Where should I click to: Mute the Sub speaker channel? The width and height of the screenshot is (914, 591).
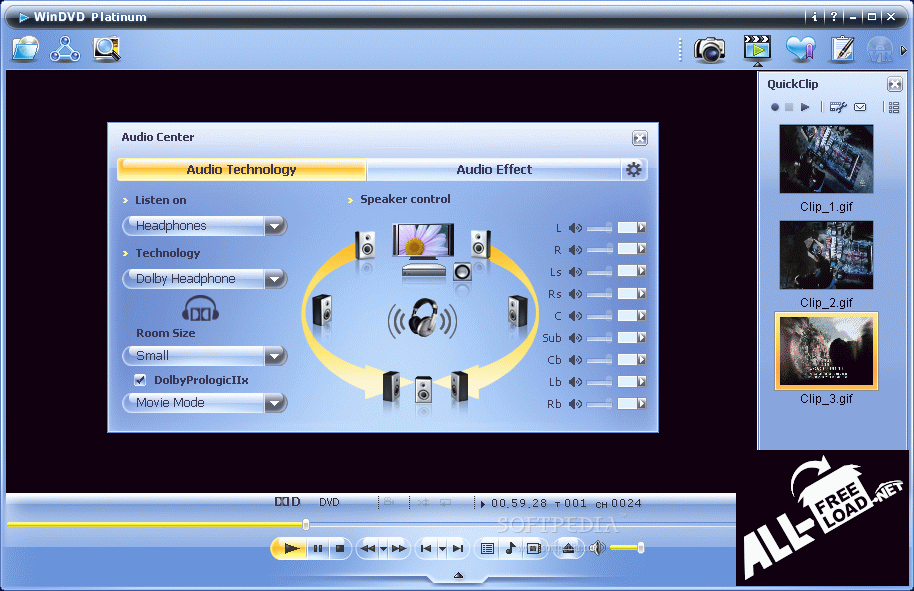(575, 338)
